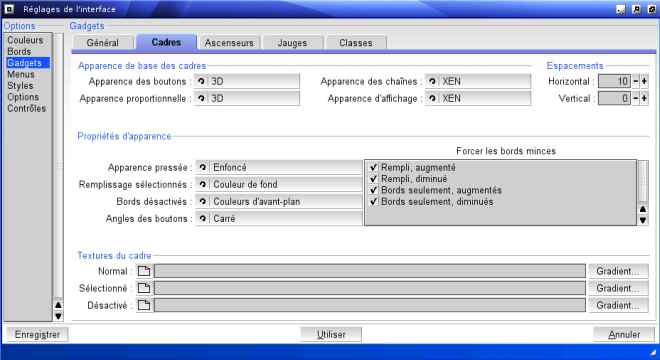Click the Annuler button
The image size is (660, 360).
[x=624, y=334]
